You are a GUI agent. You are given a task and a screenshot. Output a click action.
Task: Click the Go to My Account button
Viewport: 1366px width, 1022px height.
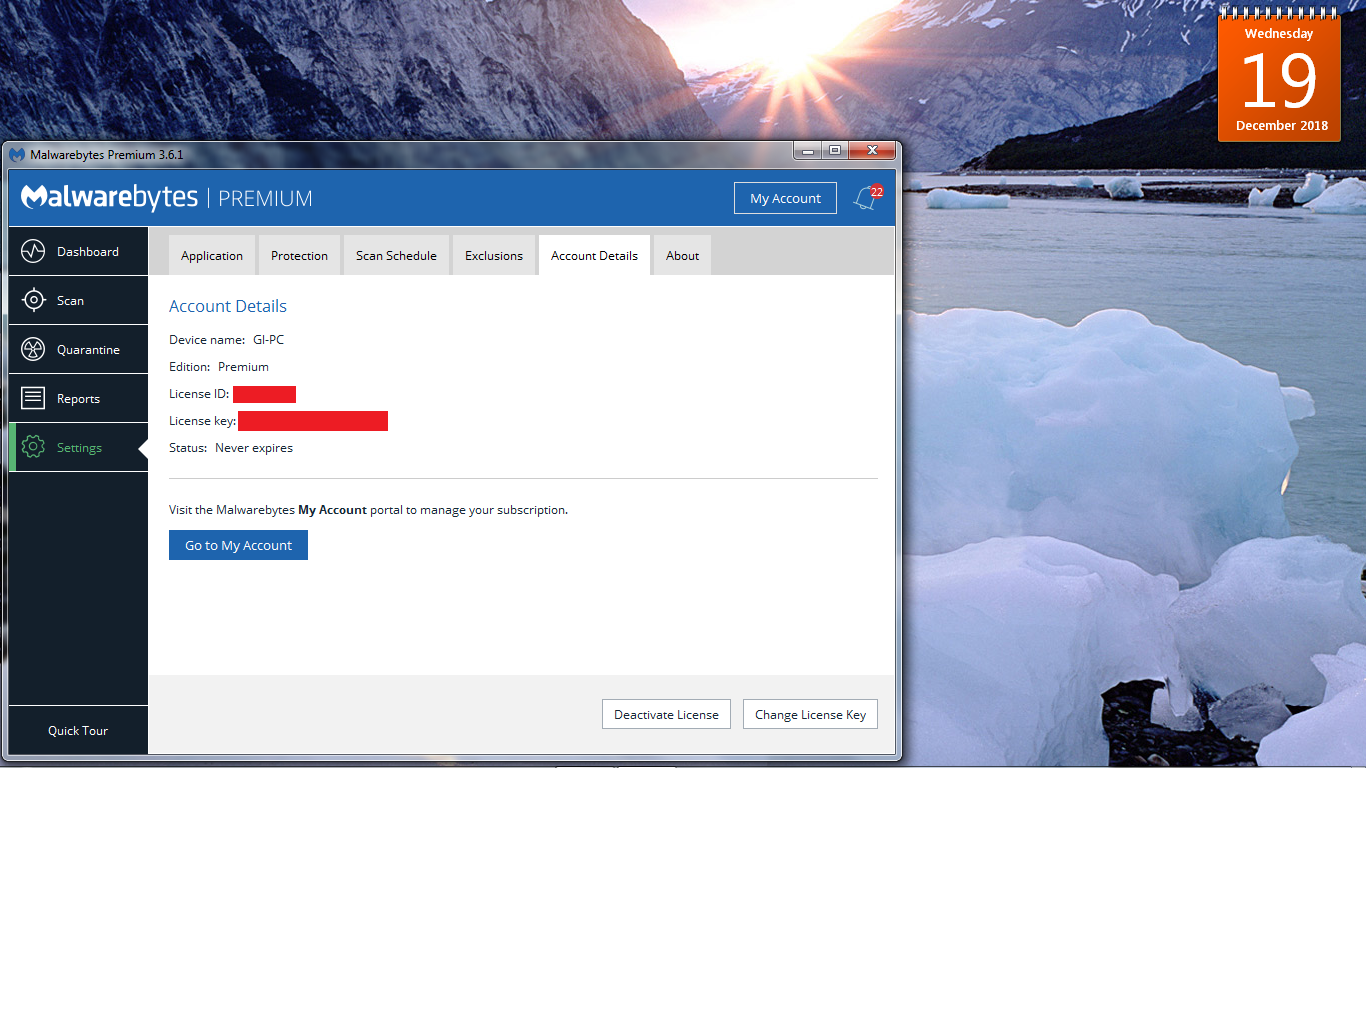pos(238,545)
